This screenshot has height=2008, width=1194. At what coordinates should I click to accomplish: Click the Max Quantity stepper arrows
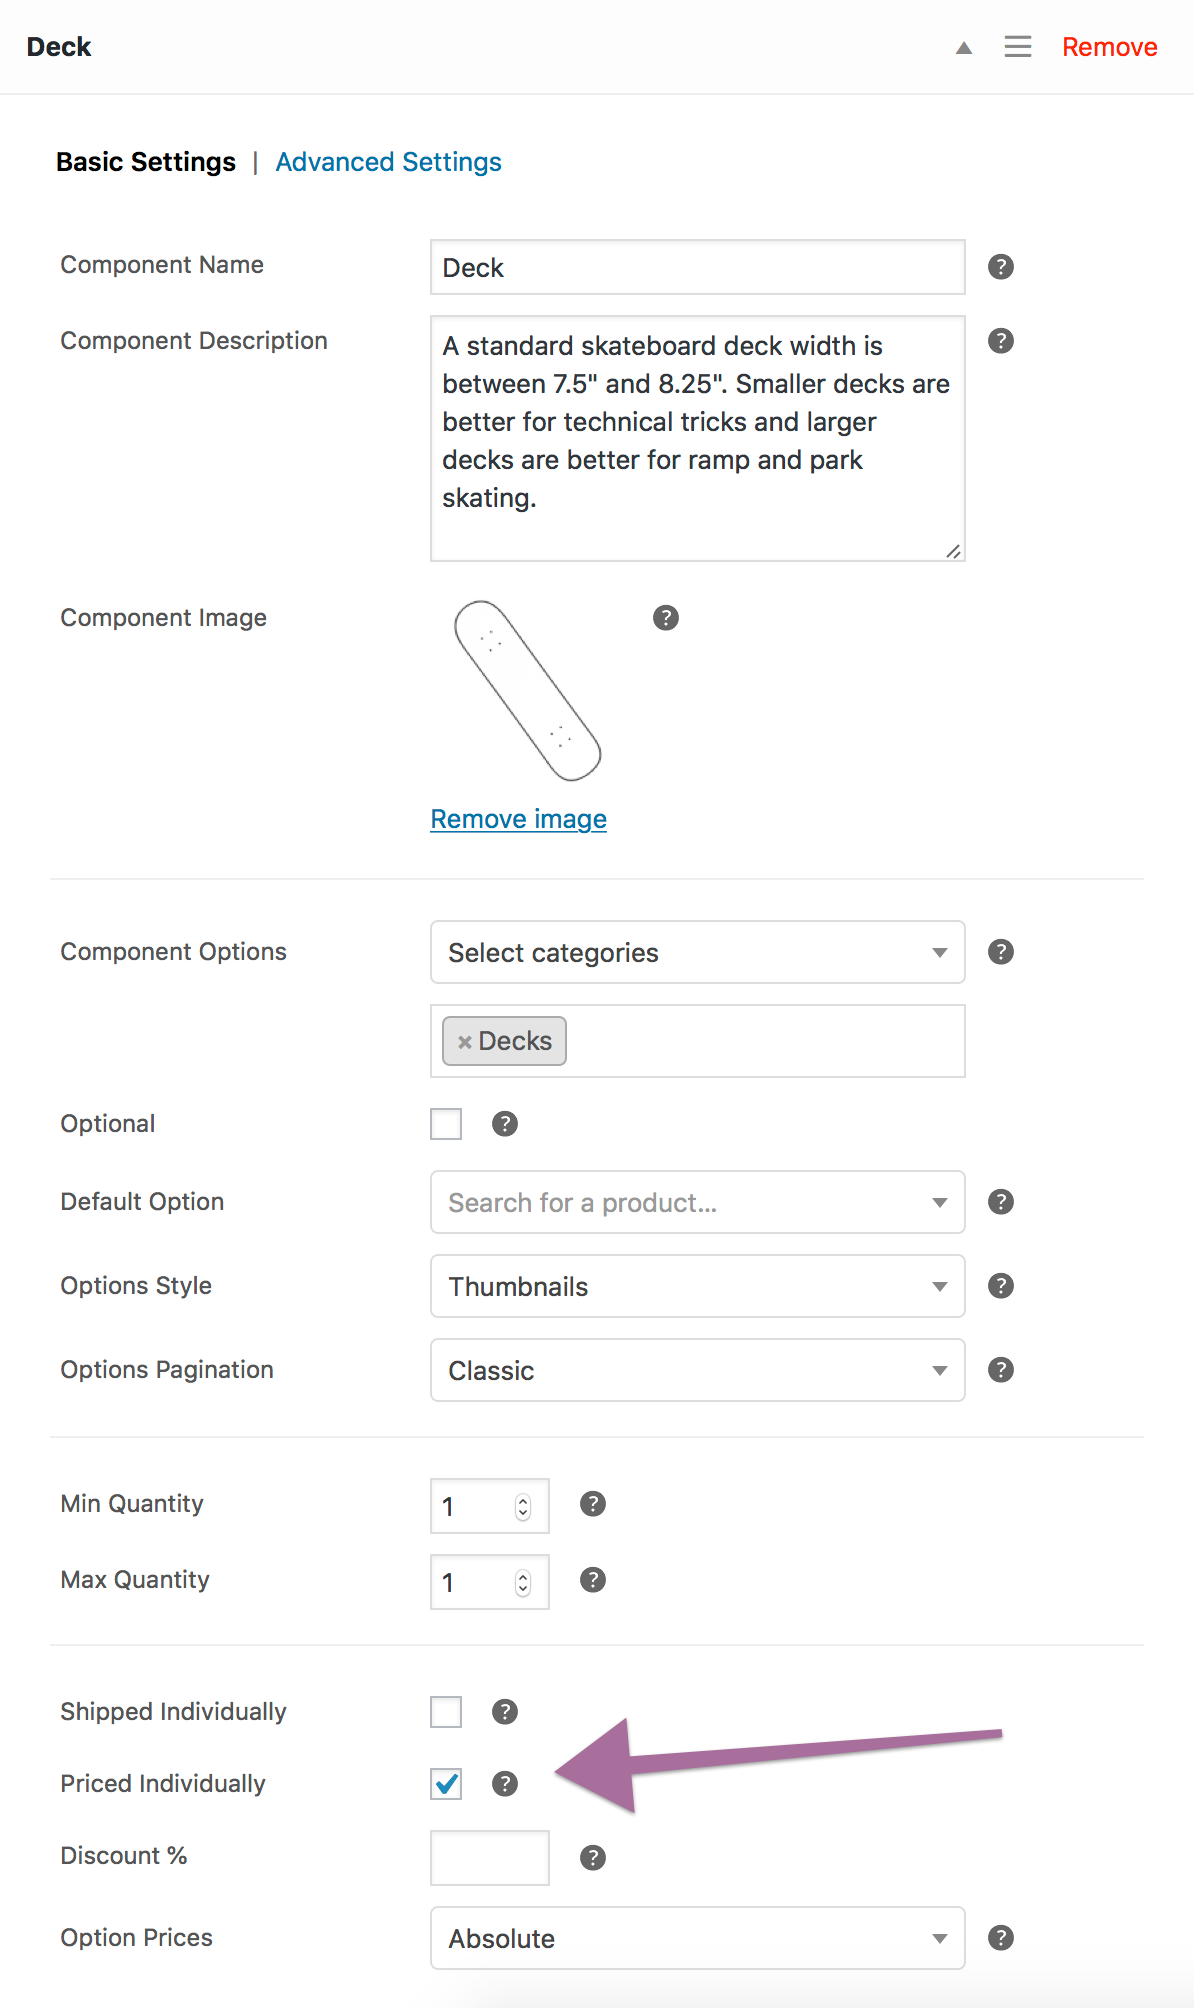[x=523, y=1583]
